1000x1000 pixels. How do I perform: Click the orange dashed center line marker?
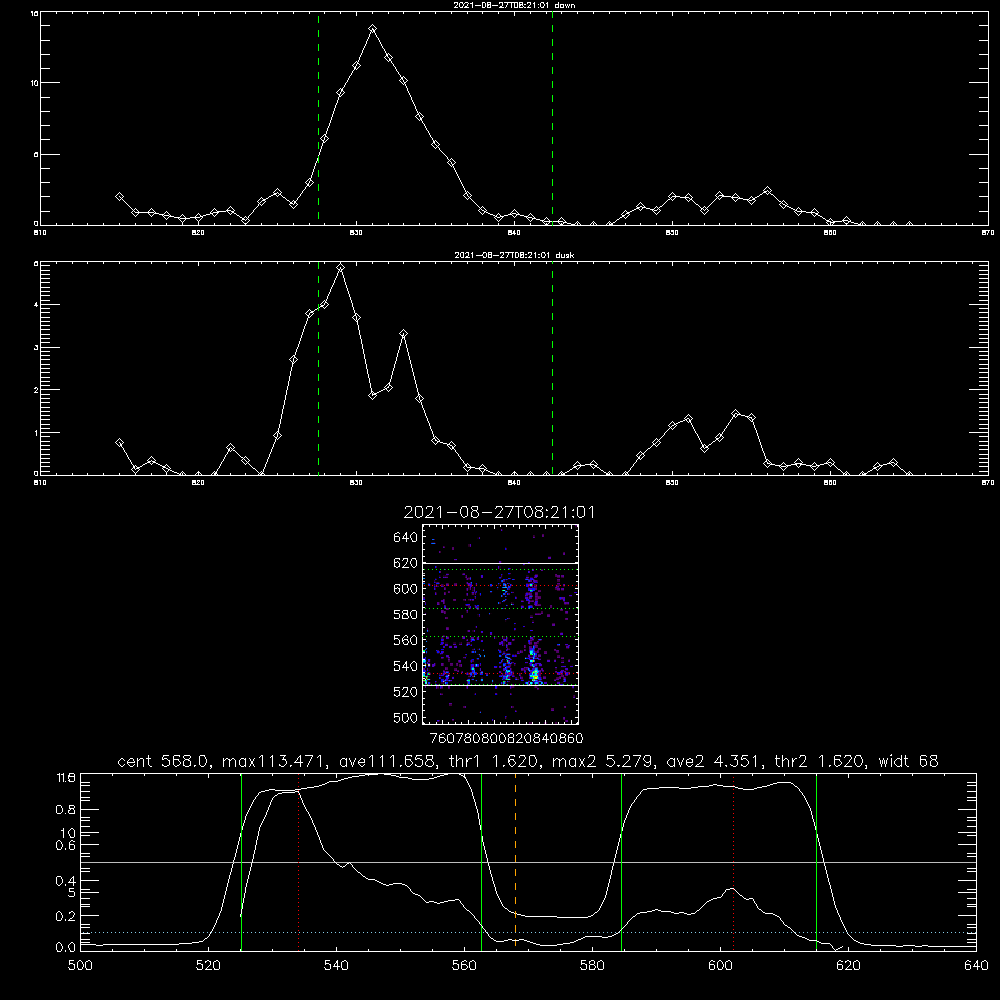pyautogui.click(x=515, y=862)
